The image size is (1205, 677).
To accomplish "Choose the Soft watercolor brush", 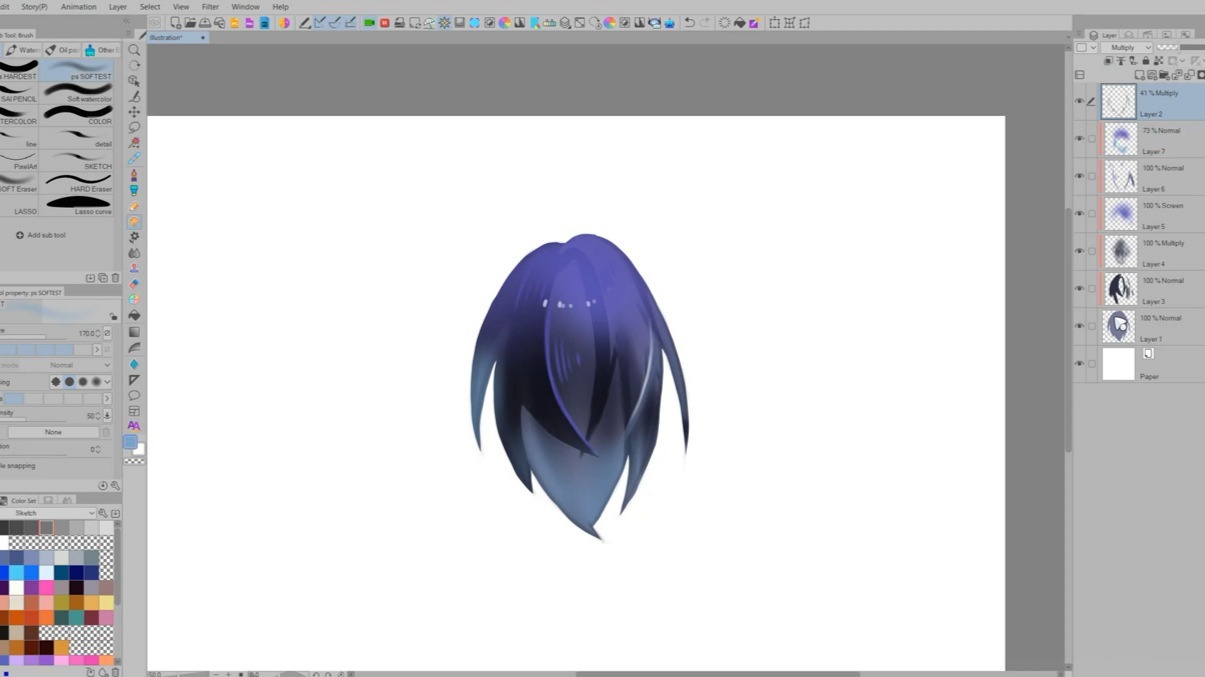I will pos(78,94).
